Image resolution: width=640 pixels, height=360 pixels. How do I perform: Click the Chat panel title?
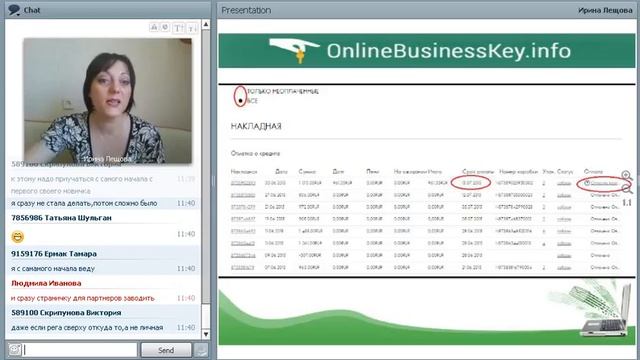pyautogui.click(x=32, y=10)
